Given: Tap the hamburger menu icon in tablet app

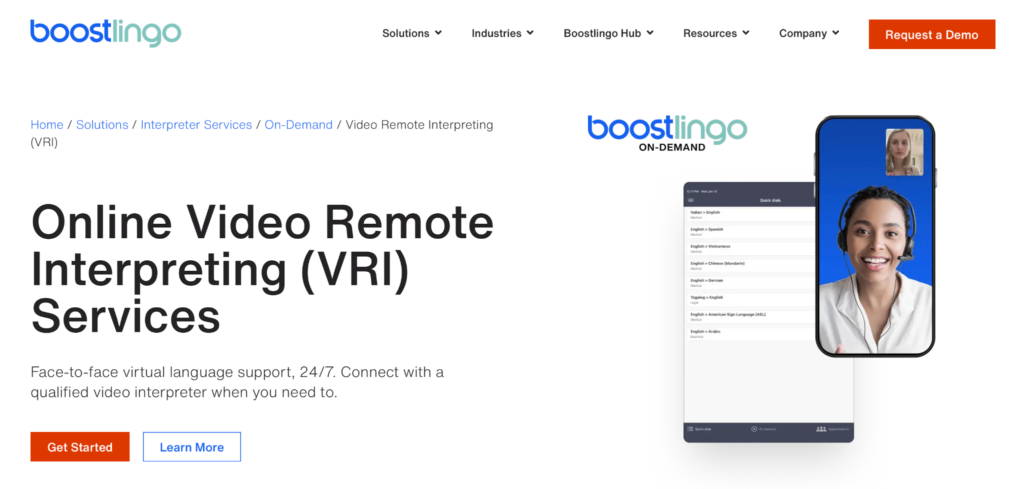Looking at the screenshot, I should tap(691, 200).
